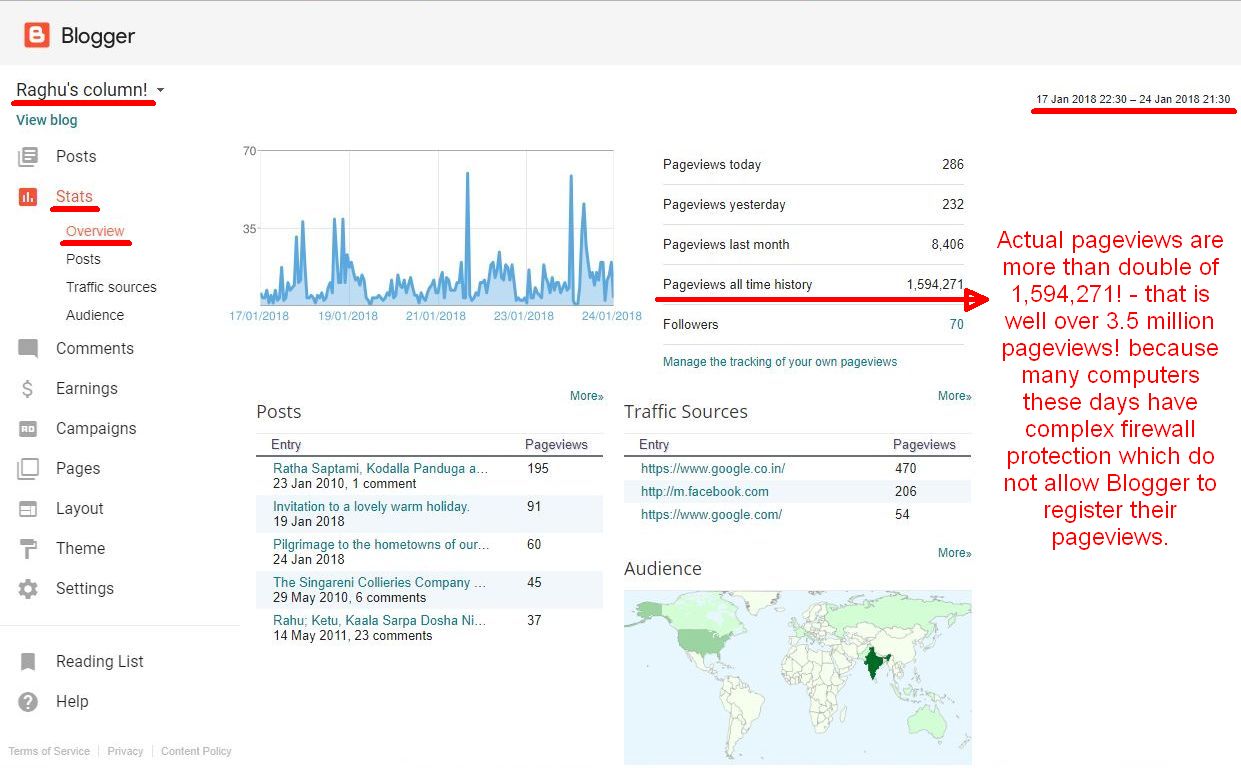Click the date range 17 Jan 2018 text
Viewport: 1241px width, 768px height.
pos(1133,99)
